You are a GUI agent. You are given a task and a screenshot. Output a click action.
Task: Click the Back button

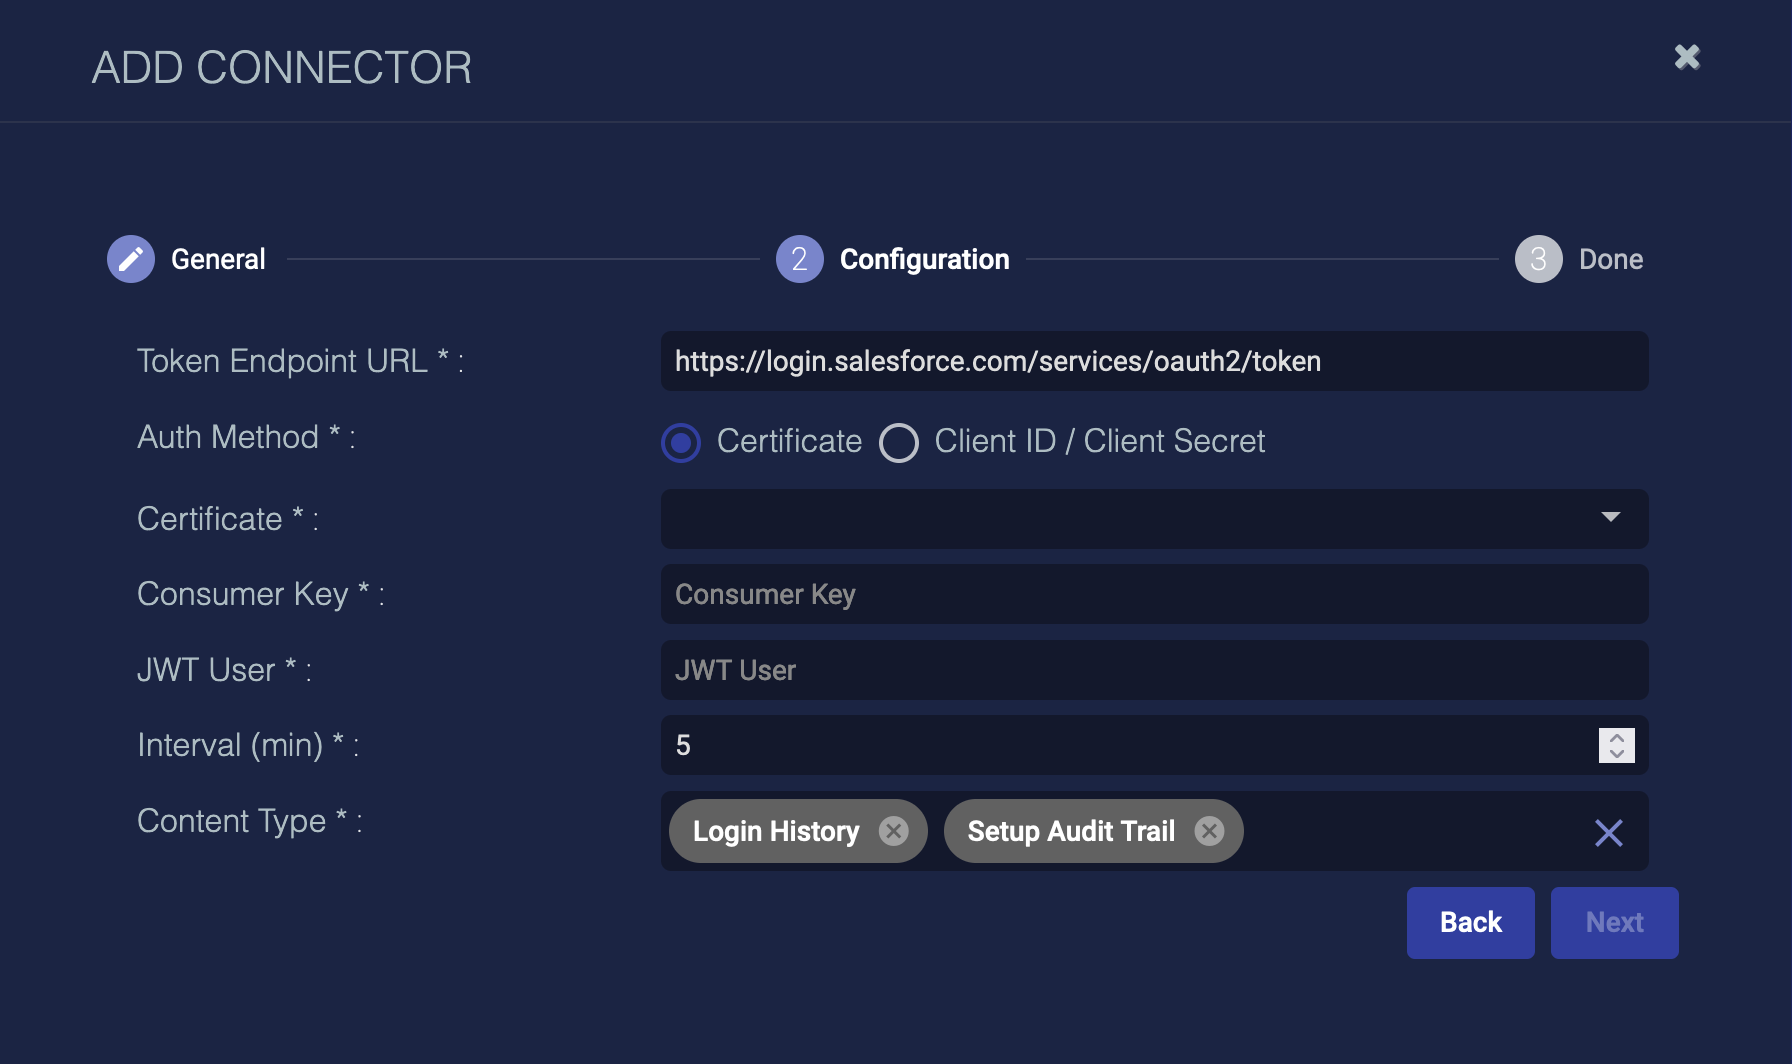[x=1470, y=922]
